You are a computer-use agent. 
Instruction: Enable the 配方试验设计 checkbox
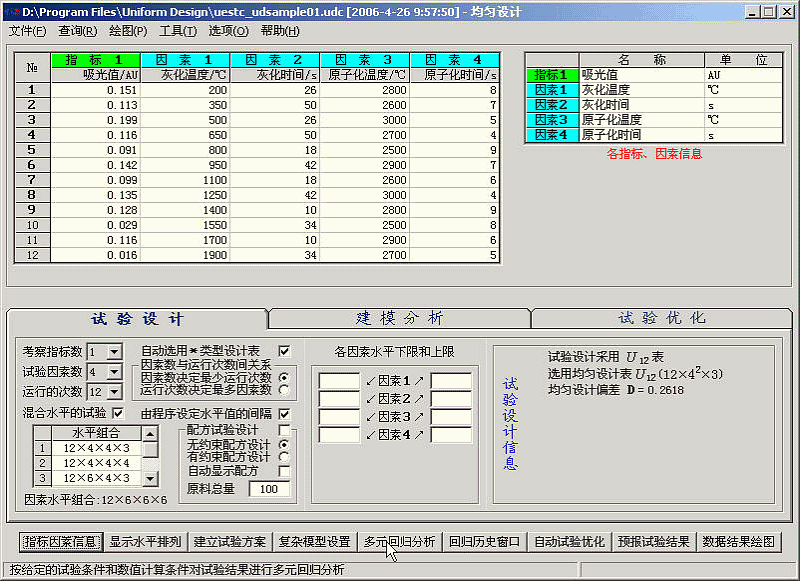(284, 430)
